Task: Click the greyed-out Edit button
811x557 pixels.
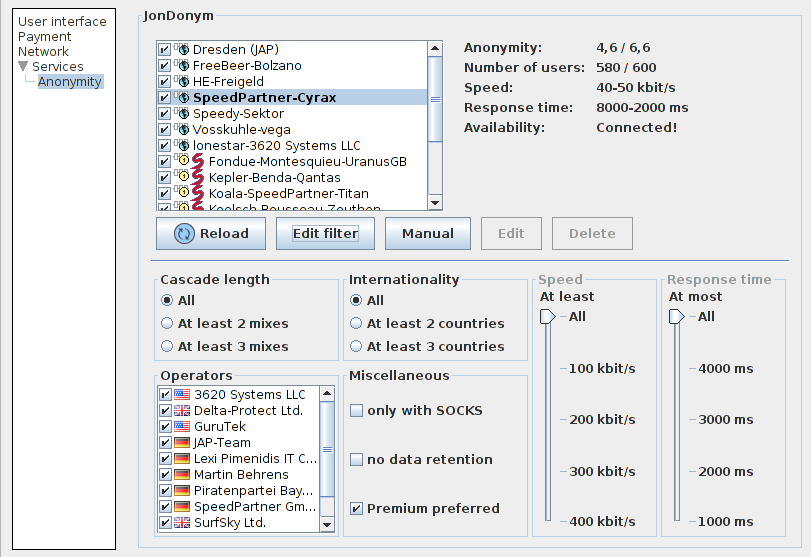Action: coord(511,234)
